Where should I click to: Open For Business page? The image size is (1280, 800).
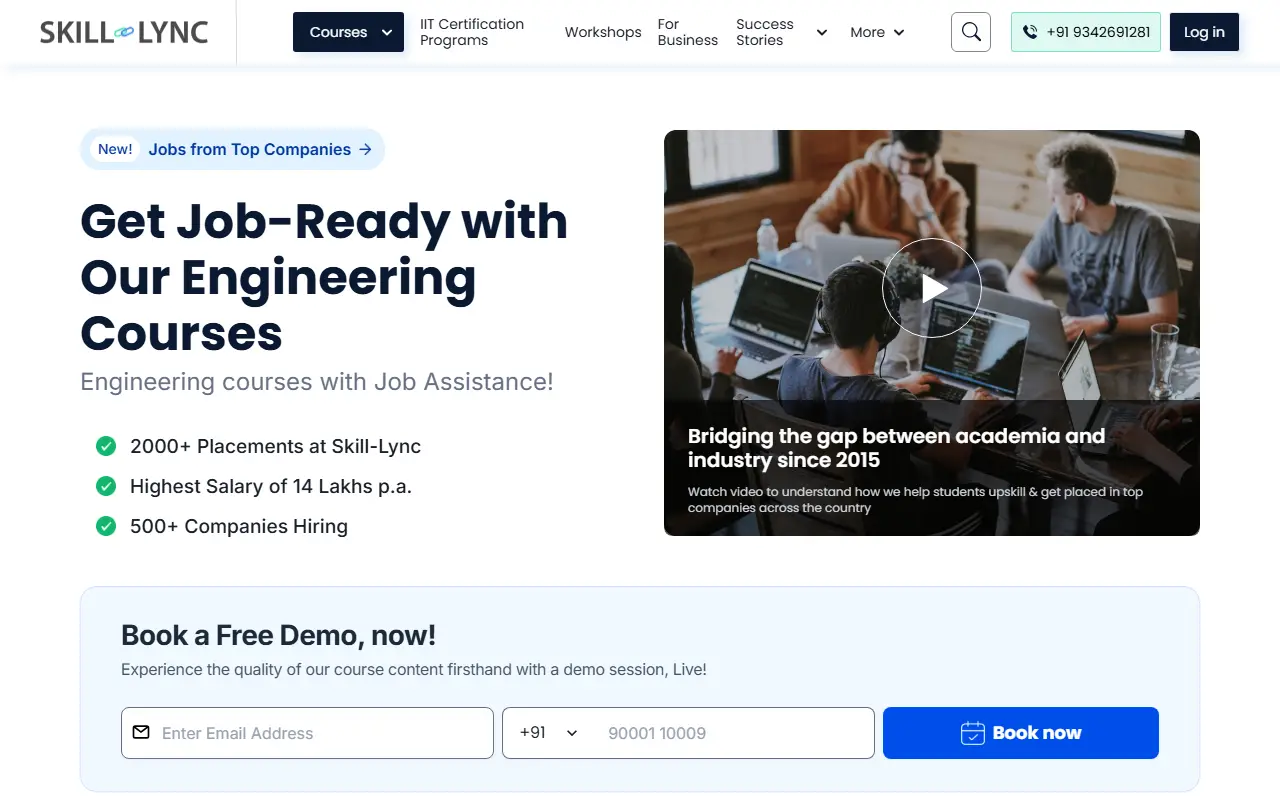[x=688, y=32]
